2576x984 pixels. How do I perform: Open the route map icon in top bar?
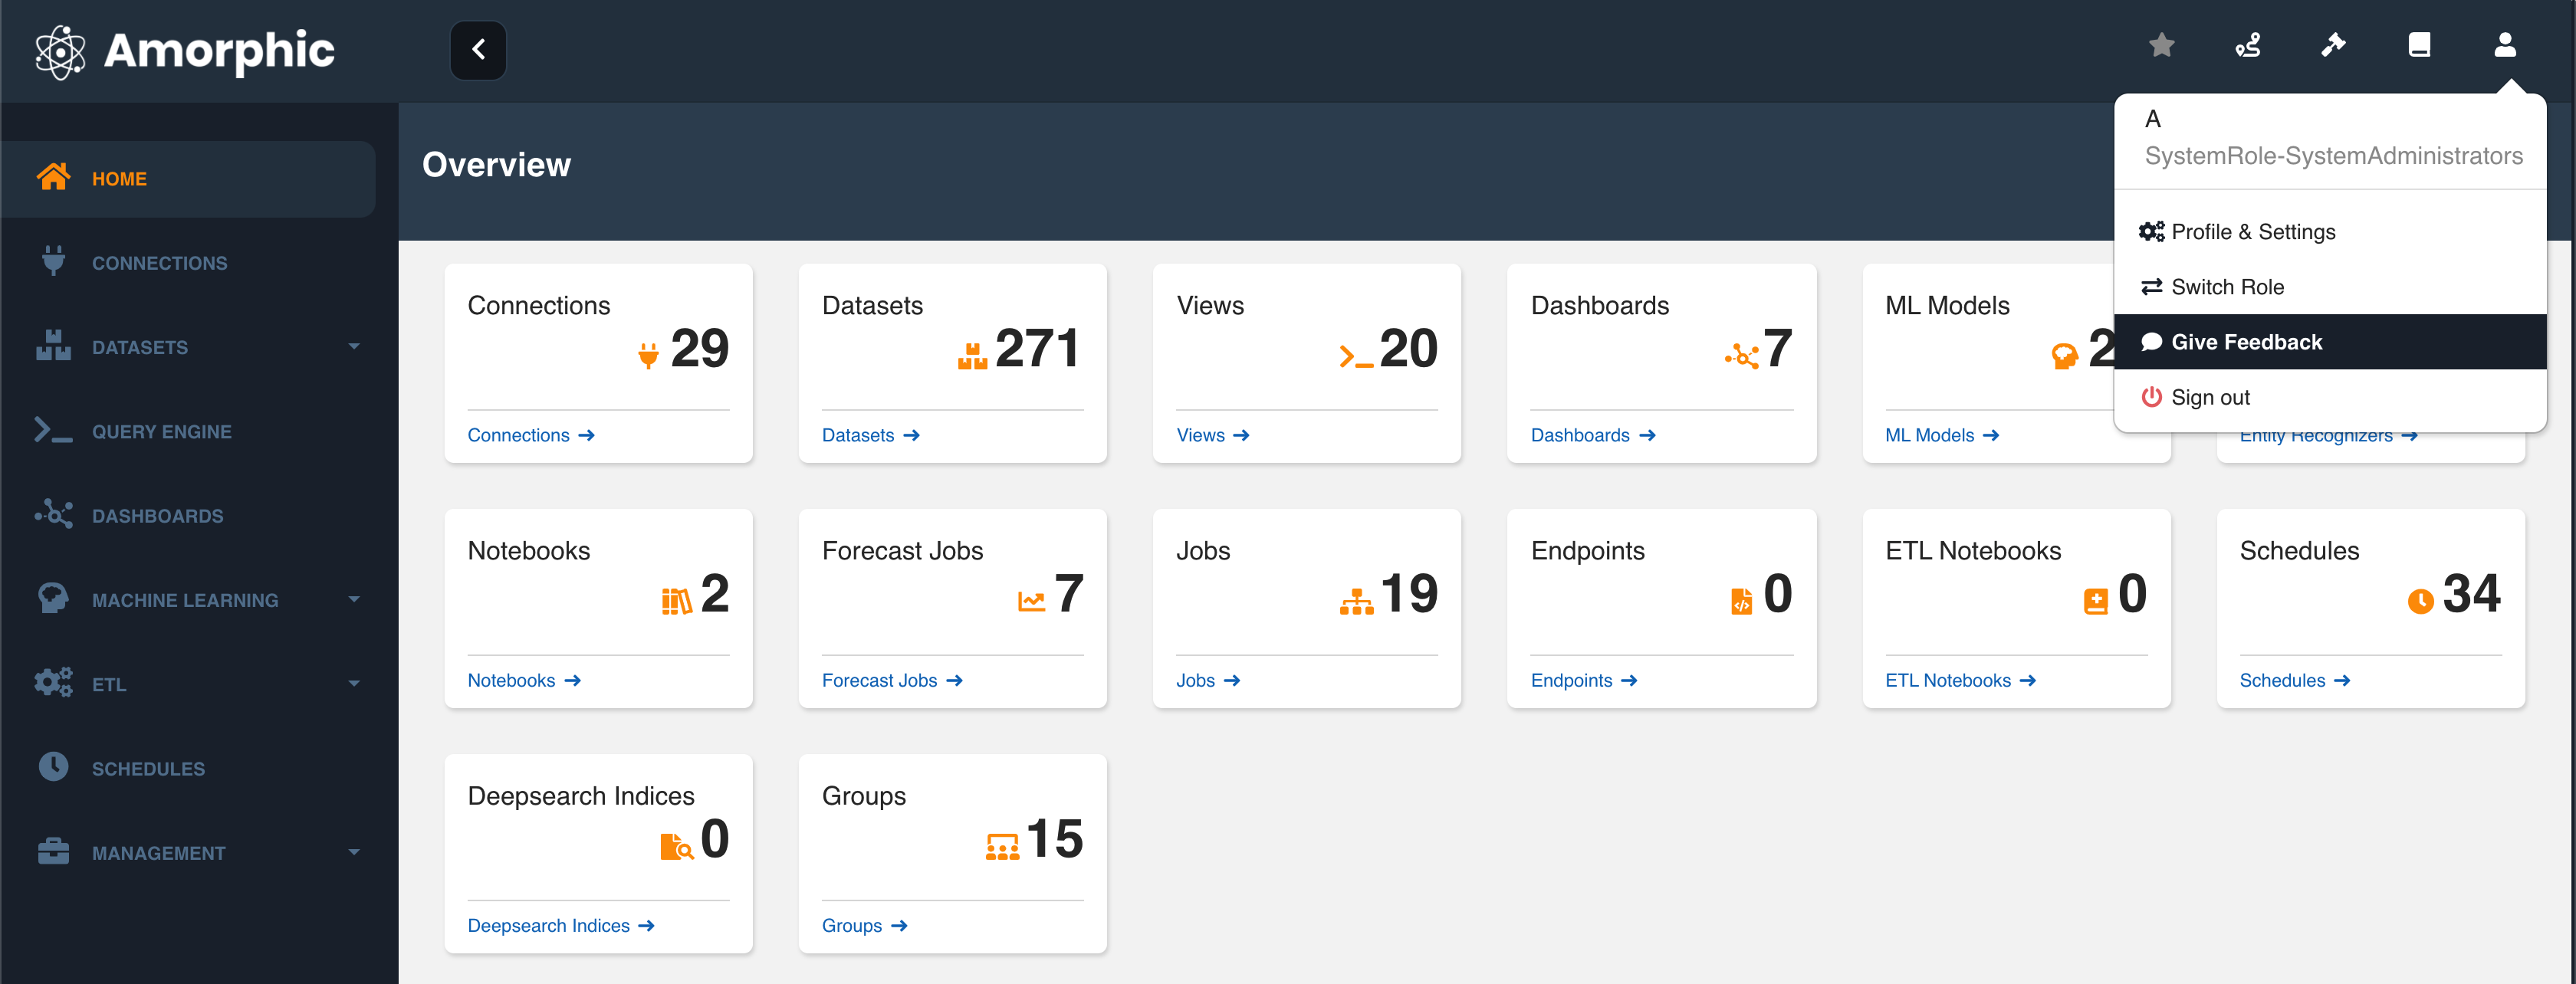click(2247, 45)
